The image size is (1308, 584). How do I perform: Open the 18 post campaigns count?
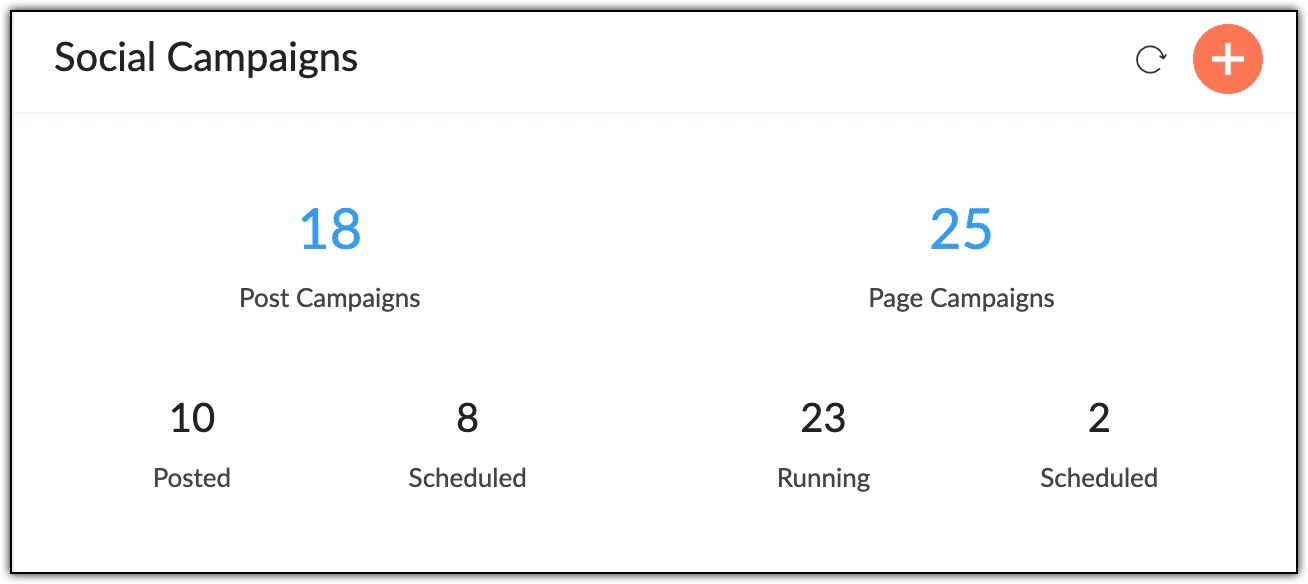(330, 229)
